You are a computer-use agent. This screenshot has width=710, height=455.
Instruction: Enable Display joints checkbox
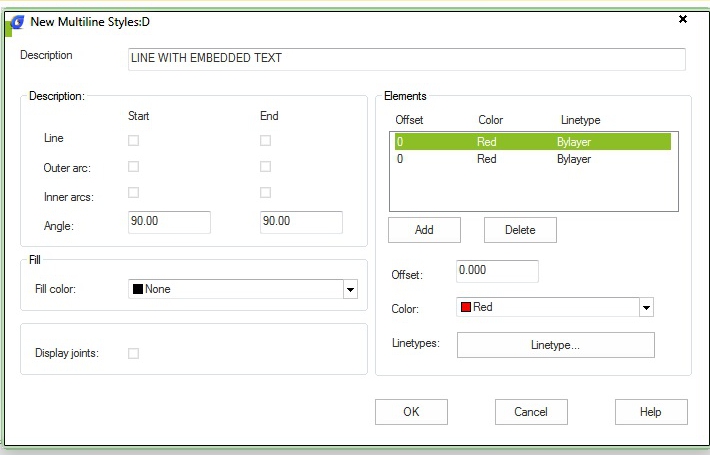[x=133, y=353]
